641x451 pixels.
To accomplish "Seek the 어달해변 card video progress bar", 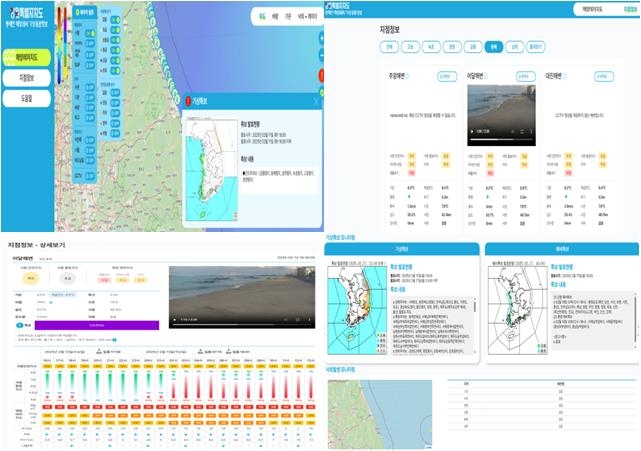I will 501,139.
